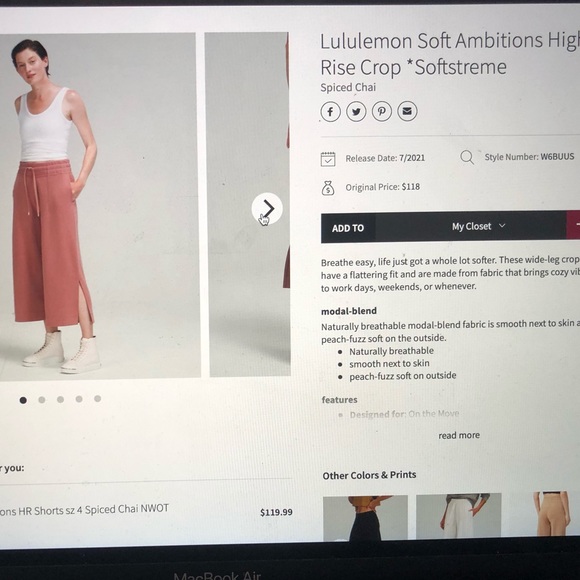Screen dimensions: 580x580
Task: Pin product with Pinterest icon
Action: pos(381,111)
